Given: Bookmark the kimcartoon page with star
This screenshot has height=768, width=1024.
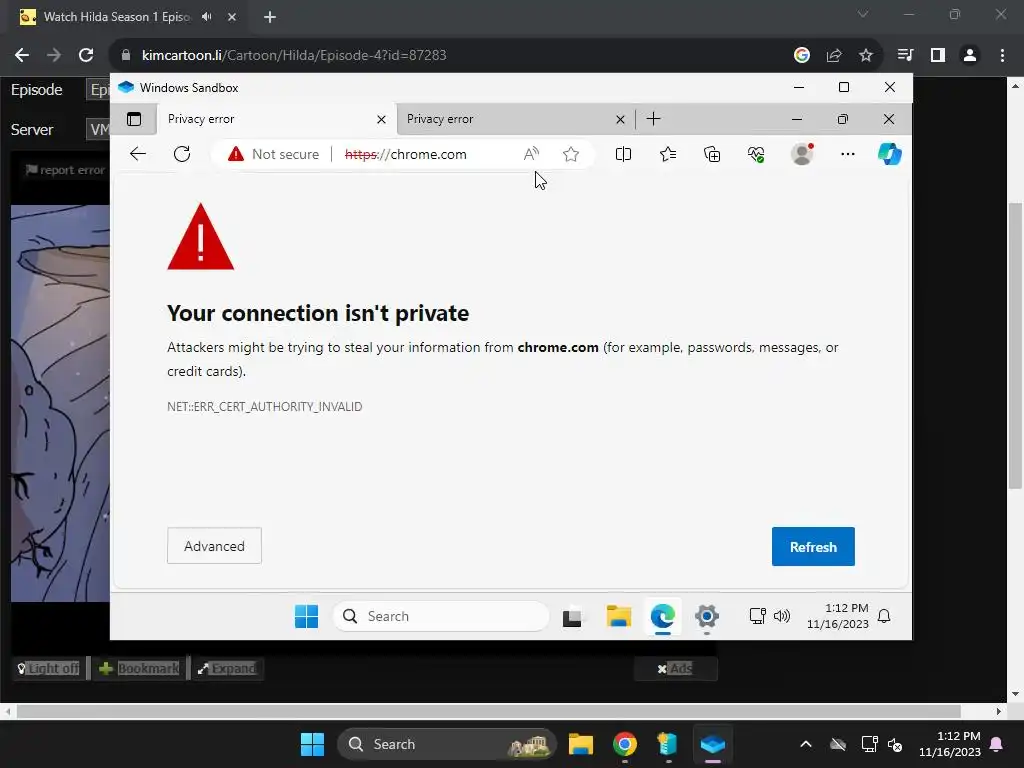Looking at the screenshot, I should click(x=866, y=55).
